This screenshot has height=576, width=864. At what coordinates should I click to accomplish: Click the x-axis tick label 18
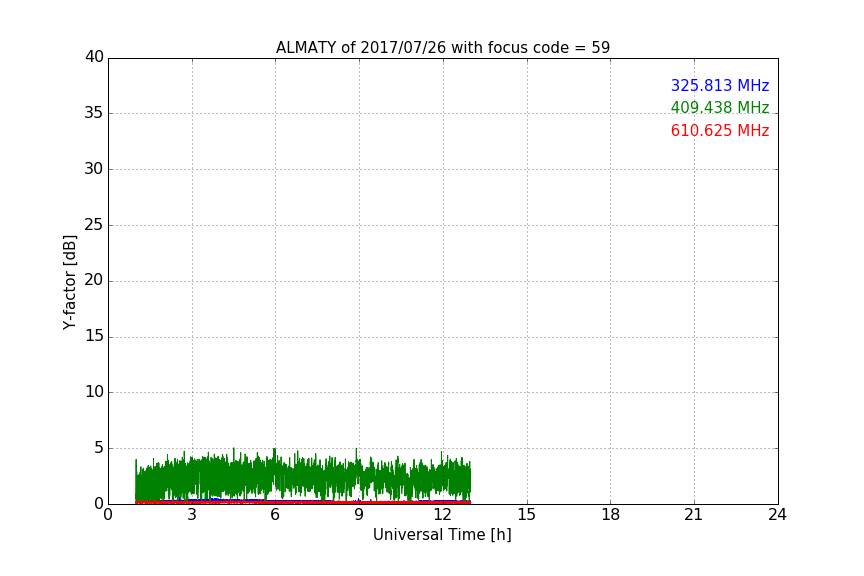611,515
